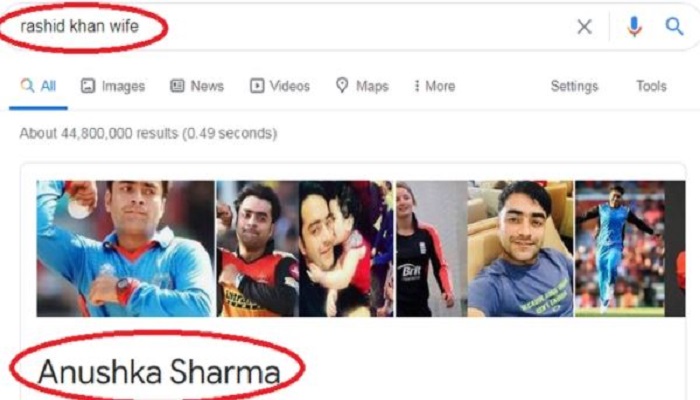Open image of player in orange-black jersey
The height and width of the screenshot is (400, 700).
(x=258, y=249)
